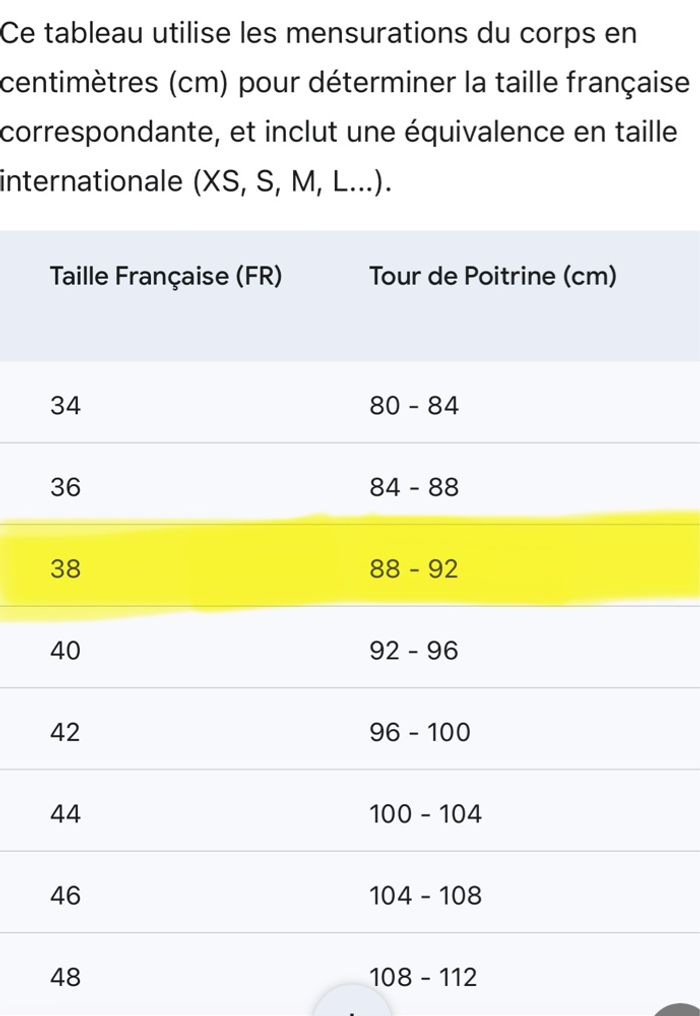Tap the "96 - 100" chest range
Screen dimensions: 700x1016
pyautogui.click(x=420, y=733)
